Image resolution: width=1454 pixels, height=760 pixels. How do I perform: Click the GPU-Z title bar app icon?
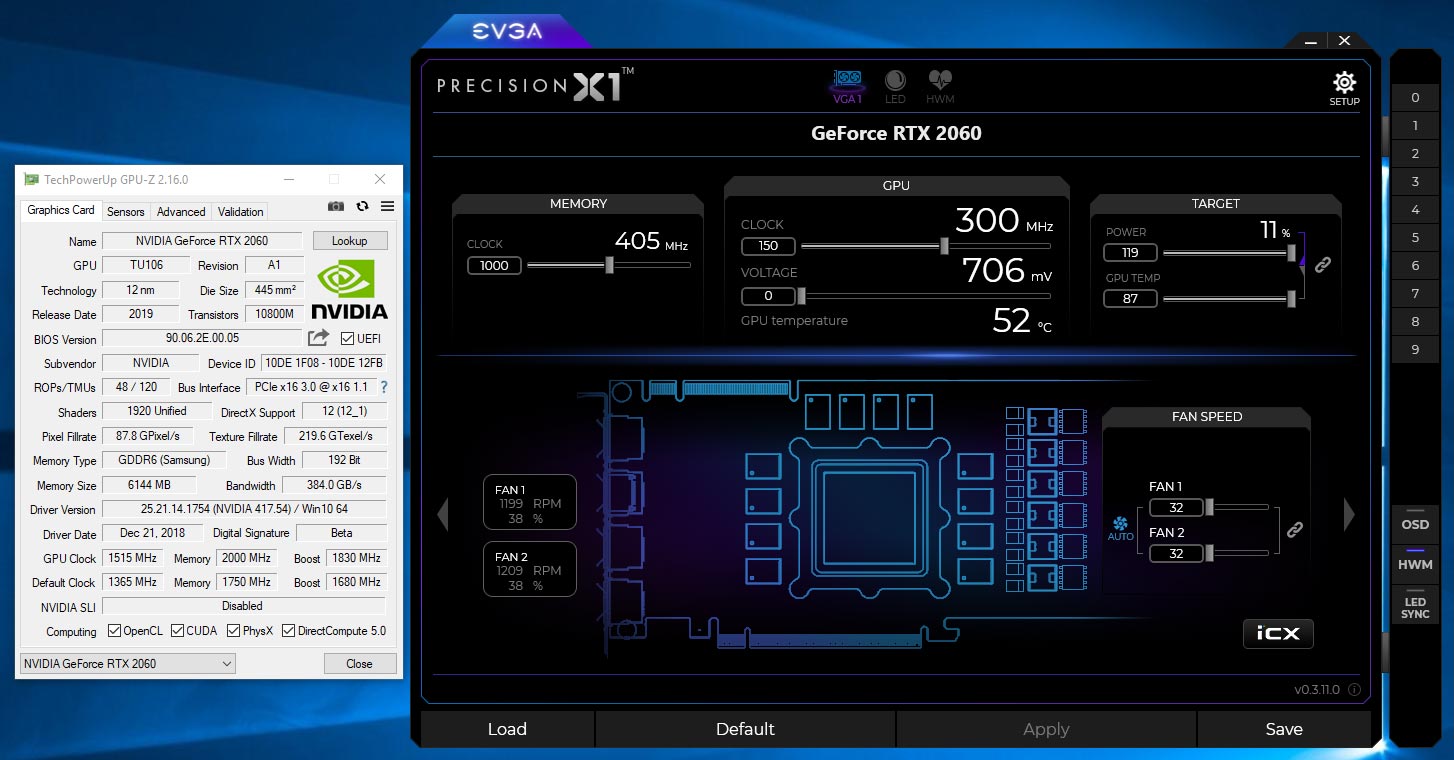31,180
